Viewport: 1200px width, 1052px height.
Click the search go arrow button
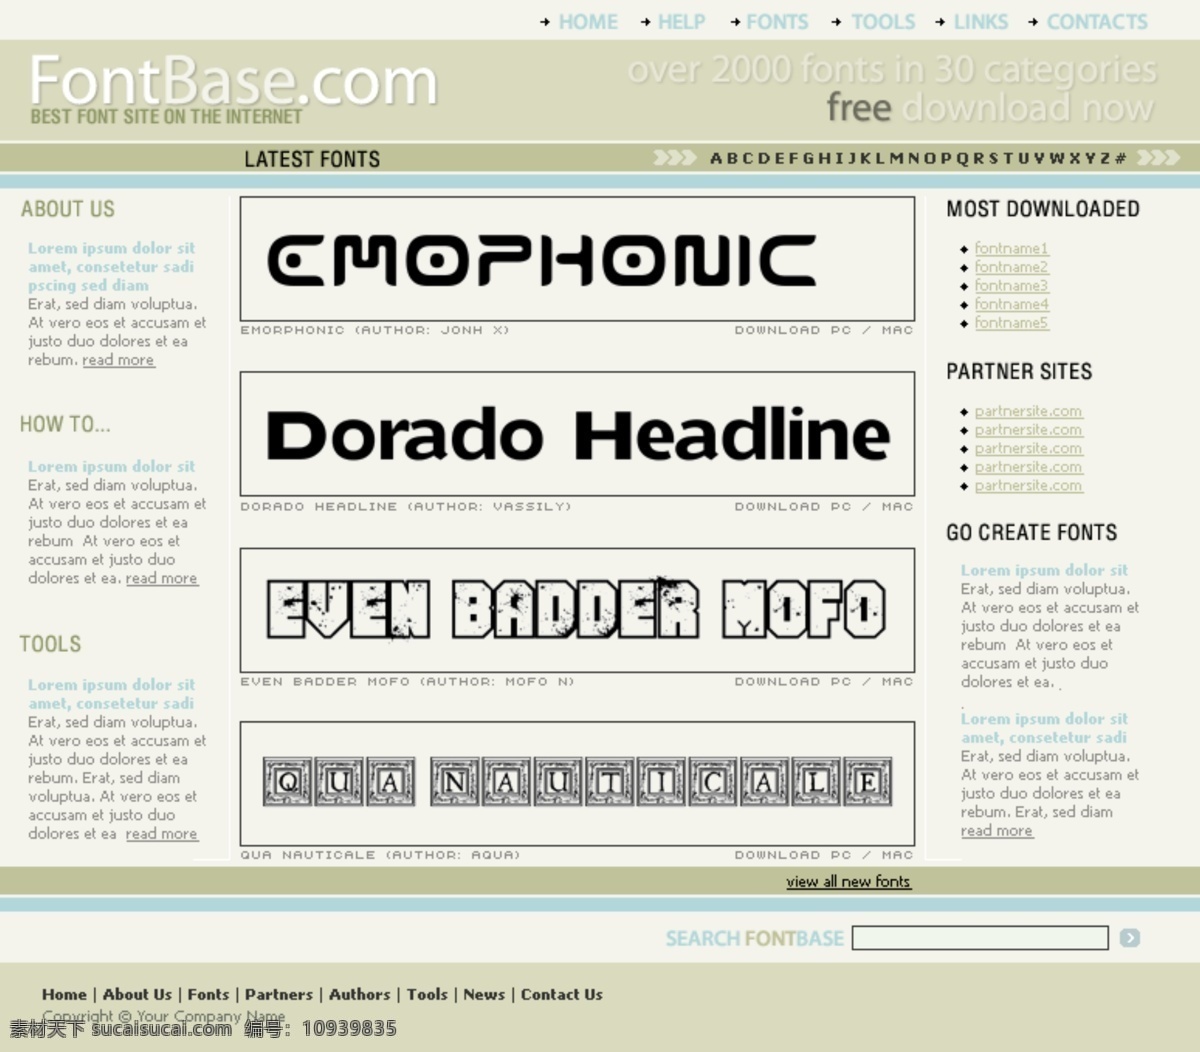point(1130,938)
